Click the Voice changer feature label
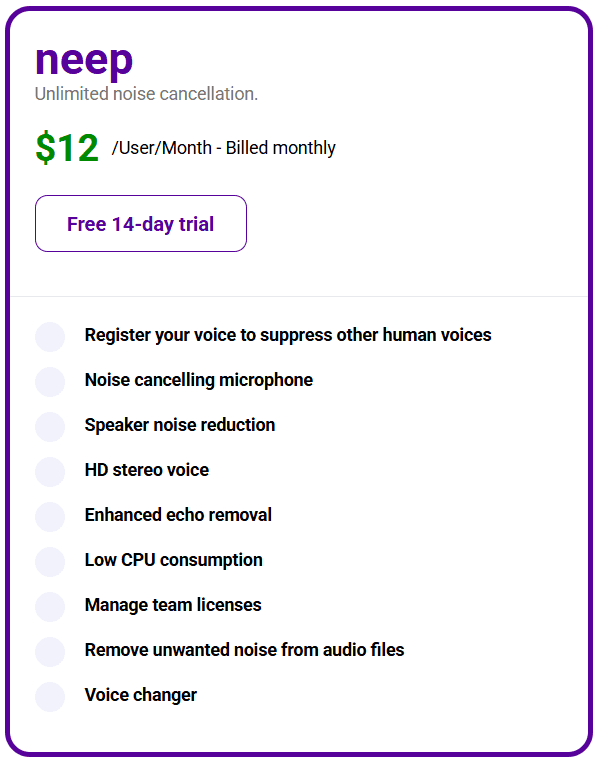The image size is (600, 763). (141, 695)
